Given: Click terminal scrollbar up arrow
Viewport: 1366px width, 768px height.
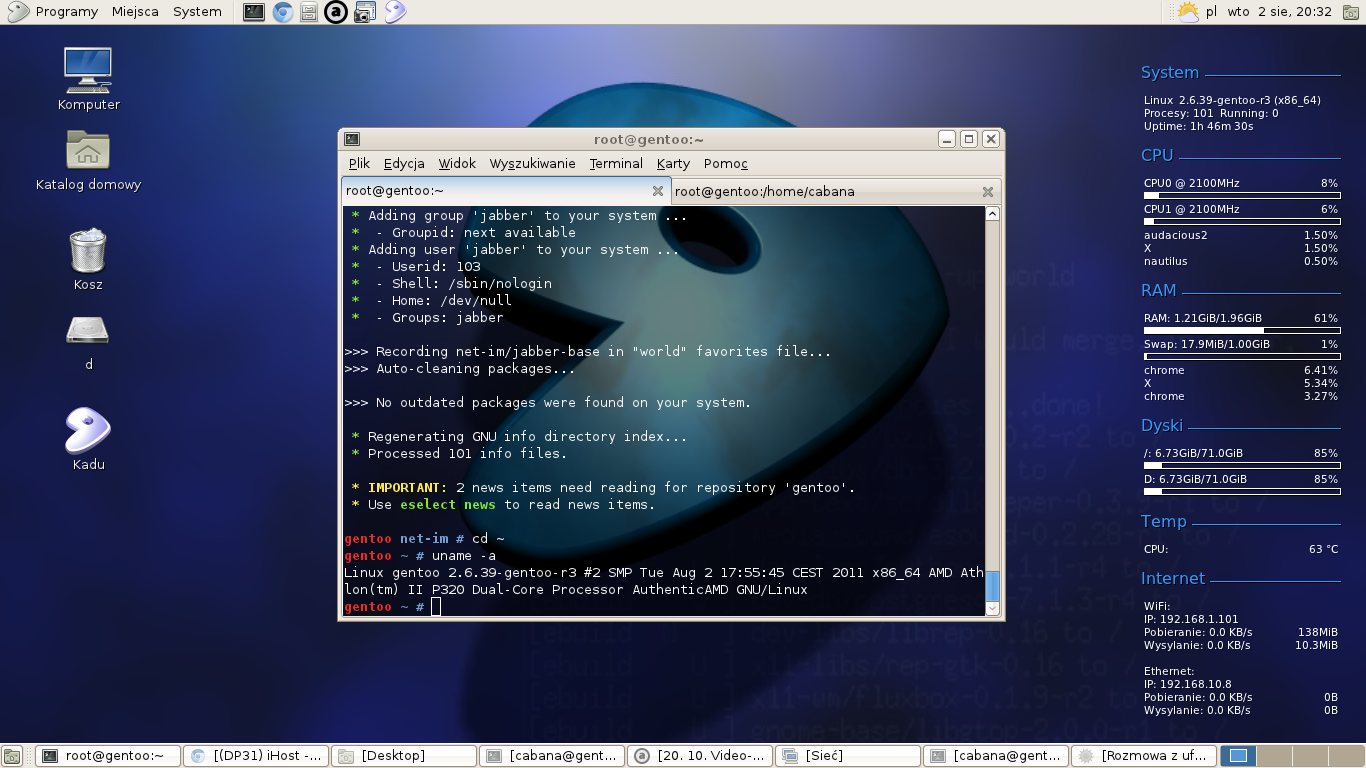Looking at the screenshot, I should click(x=992, y=214).
